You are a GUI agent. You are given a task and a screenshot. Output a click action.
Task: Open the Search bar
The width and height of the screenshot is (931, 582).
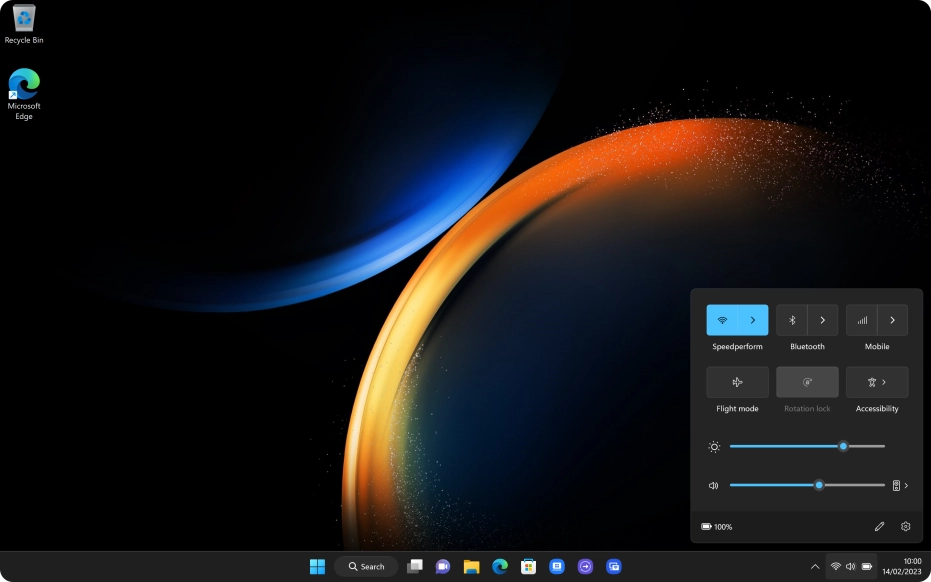[366, 565]
